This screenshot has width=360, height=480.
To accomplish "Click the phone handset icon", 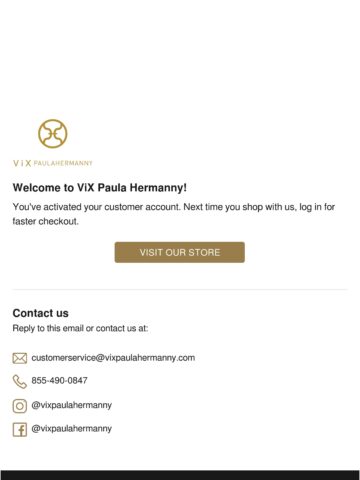I will tap(20, 382).
